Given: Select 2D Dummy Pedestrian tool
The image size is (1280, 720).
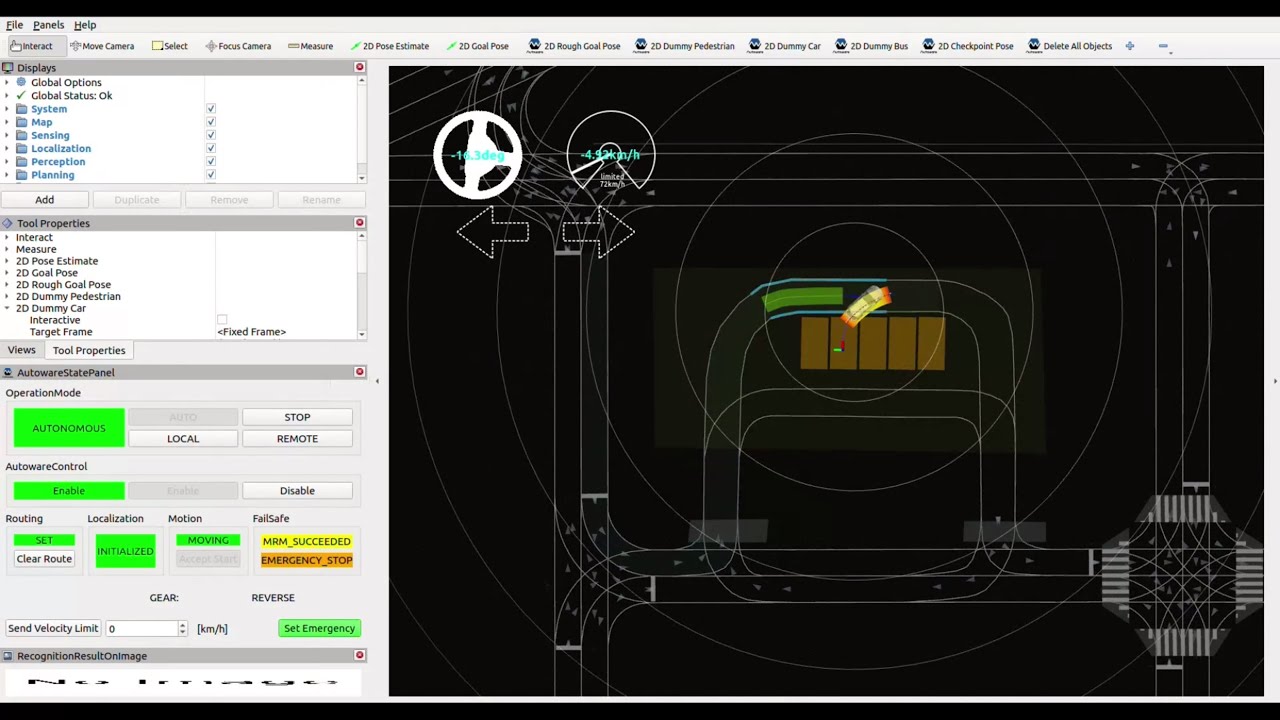Looking at the screenshot, I should pos(684,46).
